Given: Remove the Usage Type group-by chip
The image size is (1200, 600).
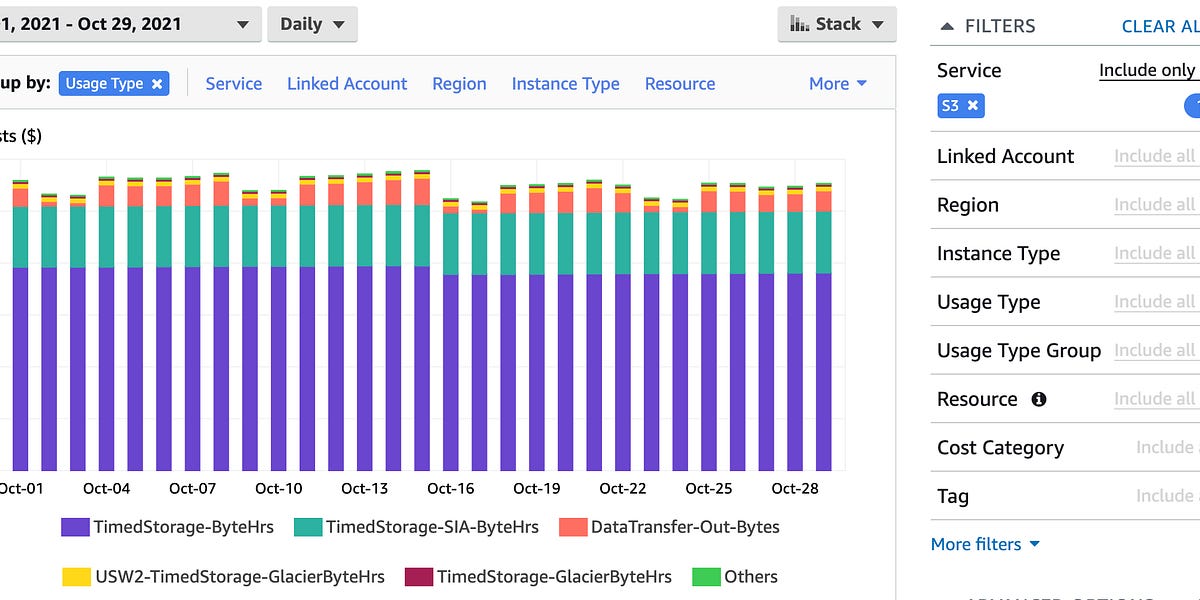Looking at the screenshot, I should [x=157, y=85].
